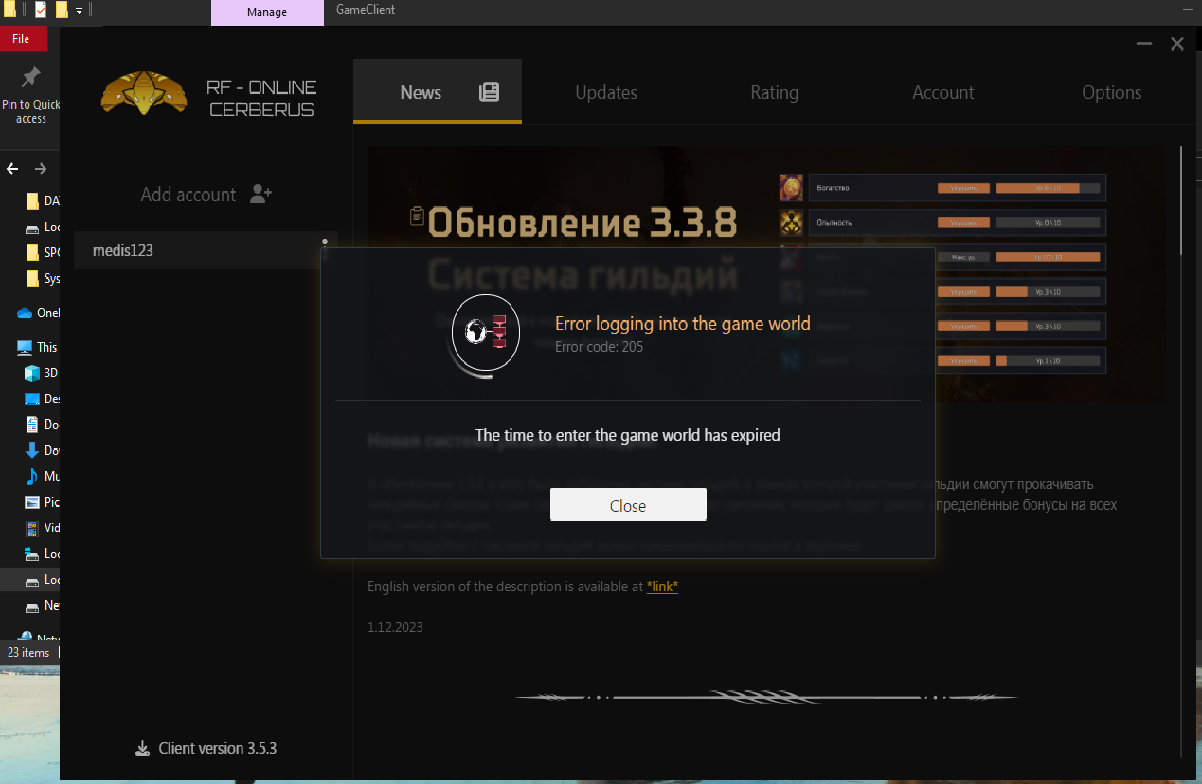This screenshot has height=784, width=1202.
Task: Select the highlighted Local Disk row in Explorer
Action: [30, 580]
